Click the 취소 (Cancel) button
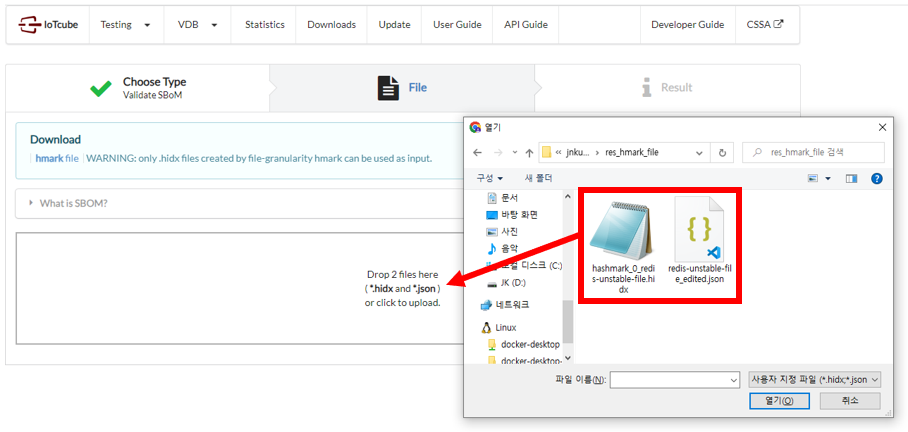 coord(849,401)
